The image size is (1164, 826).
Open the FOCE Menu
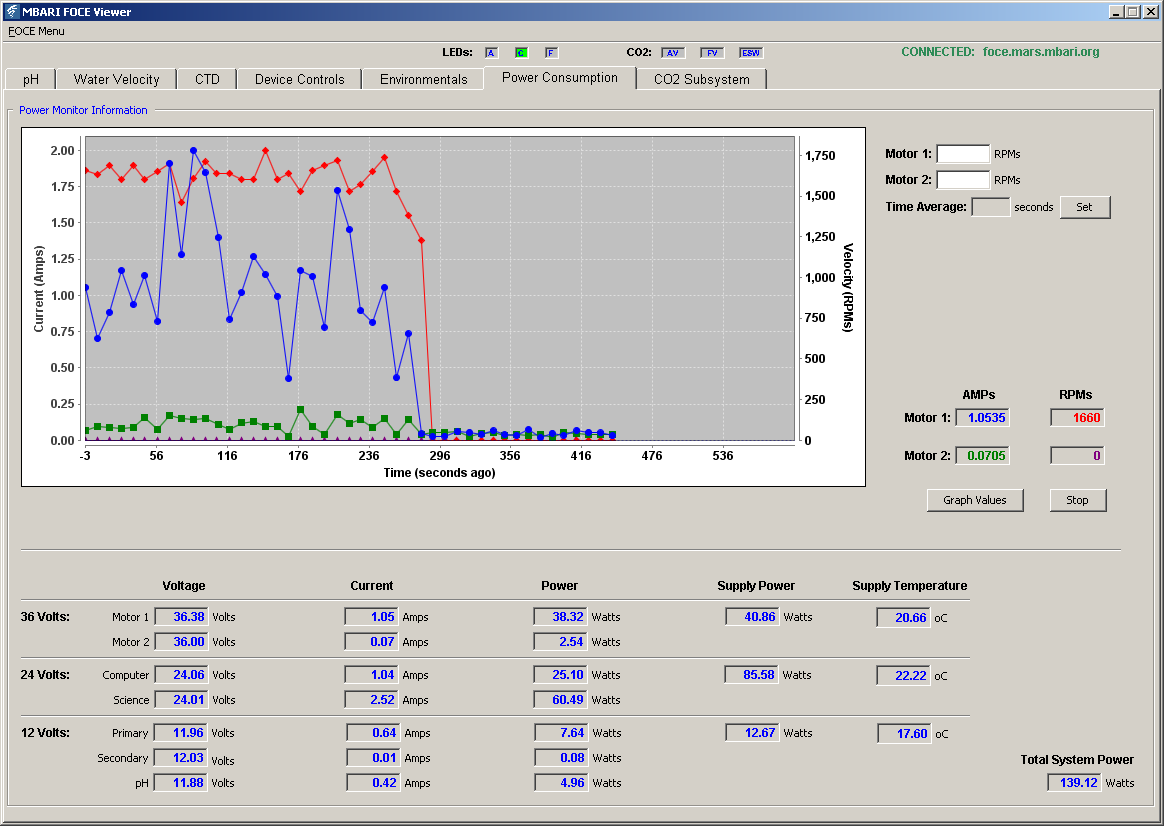pyautogui.click(x=36, y=31)
